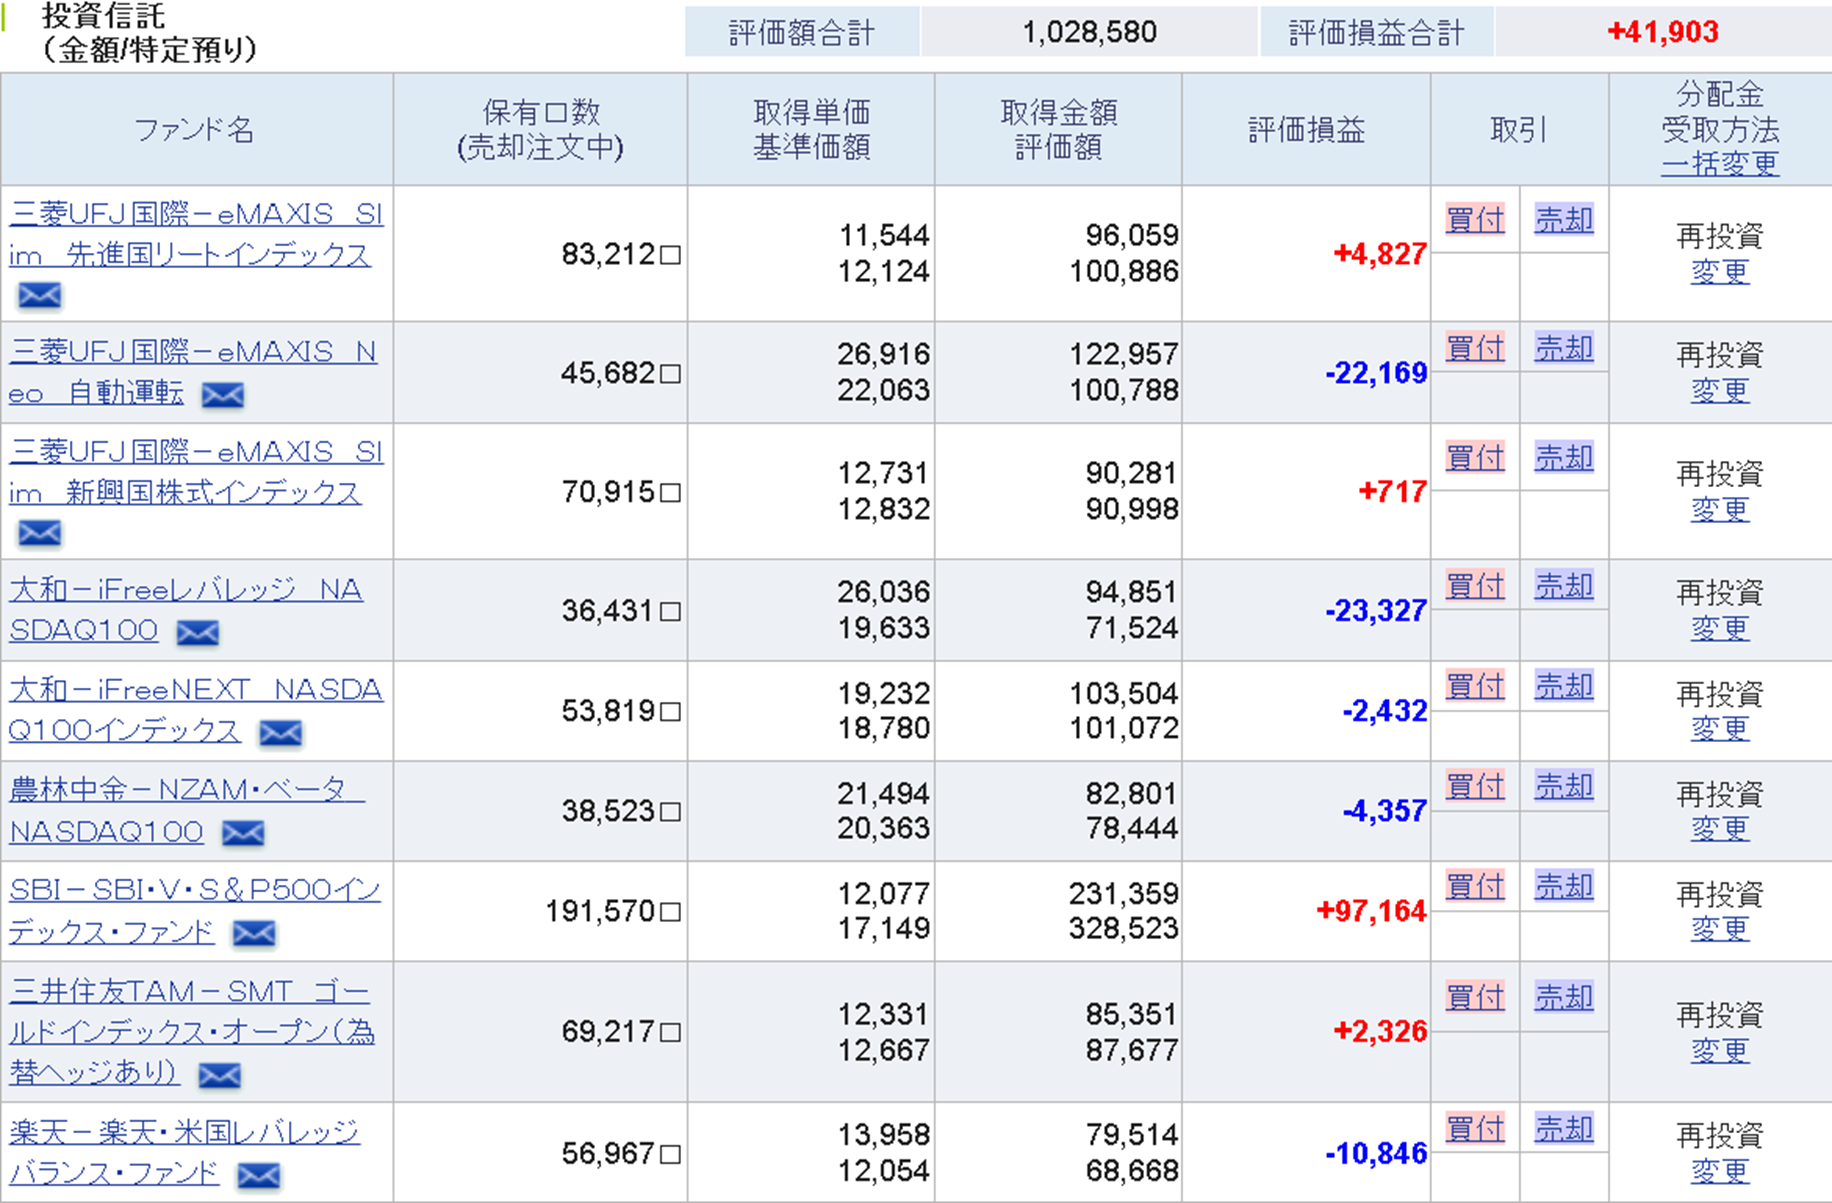Click mail icon beside 楽天・米国レバレッジバランス・ファンド
Screen dimensions: 1832x1203
coord(258,1175)
